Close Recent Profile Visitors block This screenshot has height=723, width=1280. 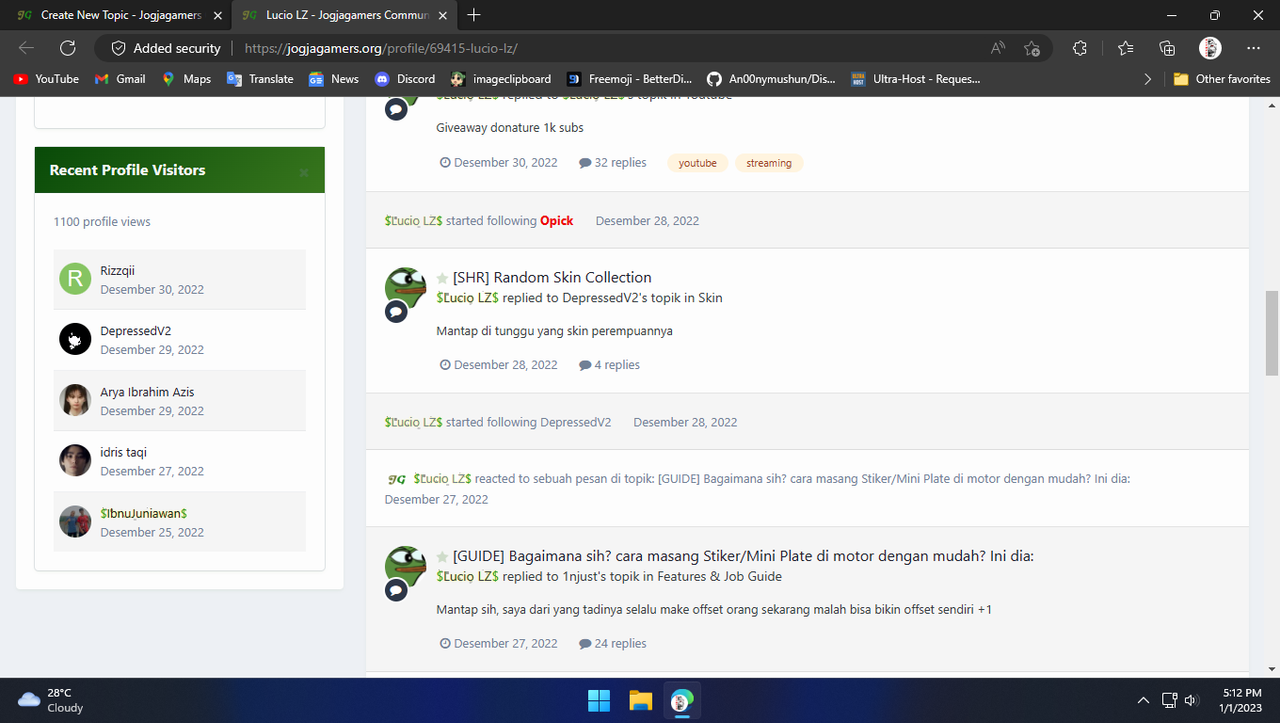click(304, 172)
